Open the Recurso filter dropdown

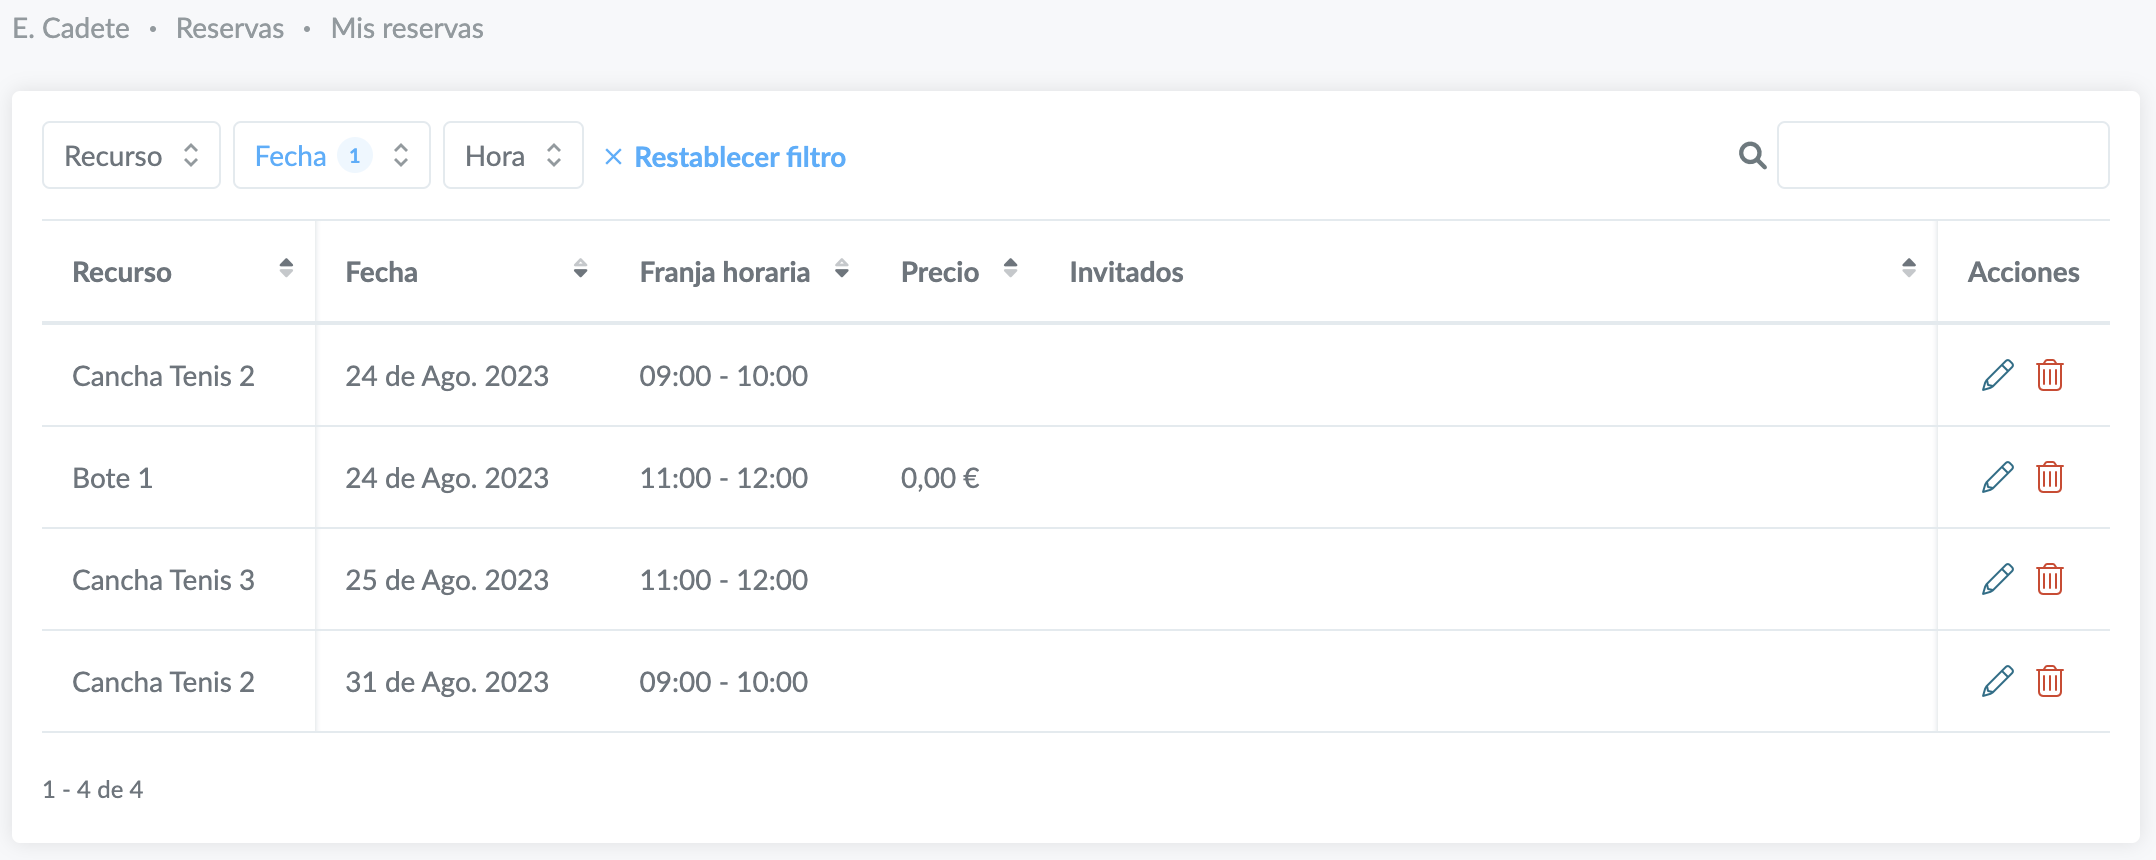(131, 156)
